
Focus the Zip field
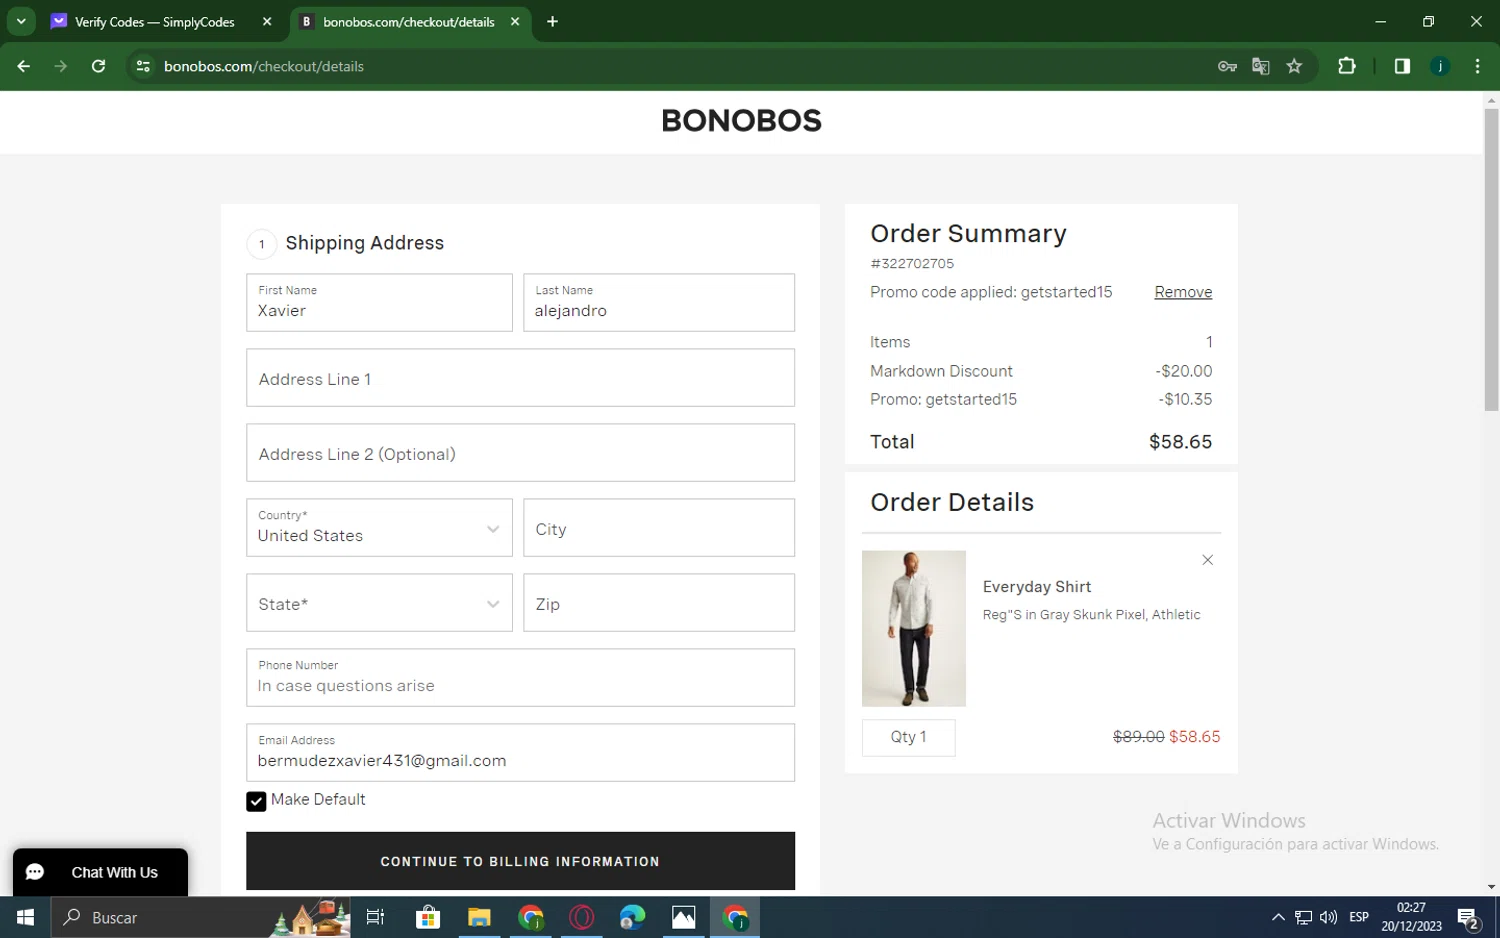click(659, 603)
